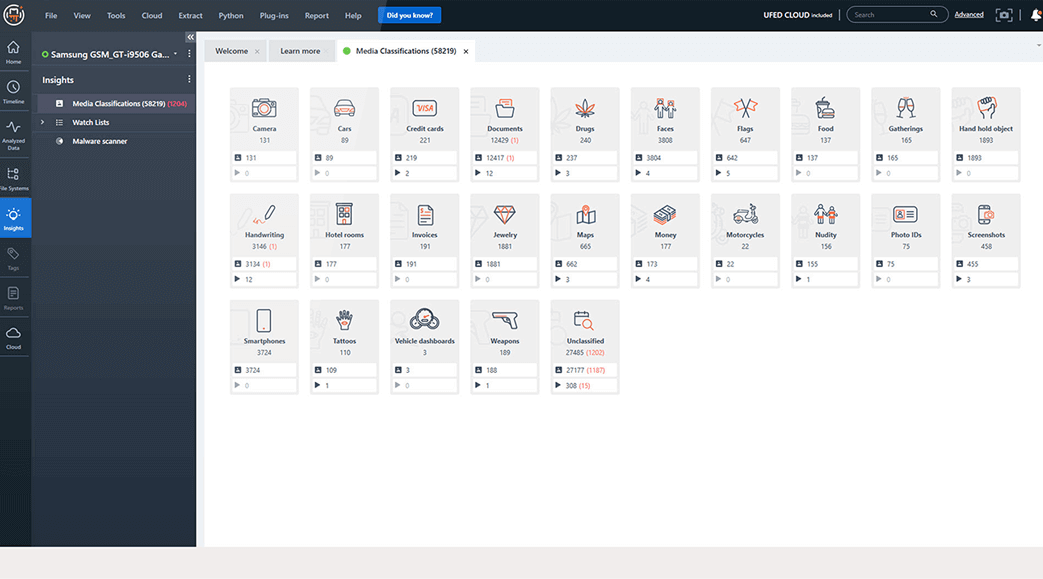This screenshot has width=1043, height=579.
Task: Open the Timeline sidebar view
Action: [13, 92]
